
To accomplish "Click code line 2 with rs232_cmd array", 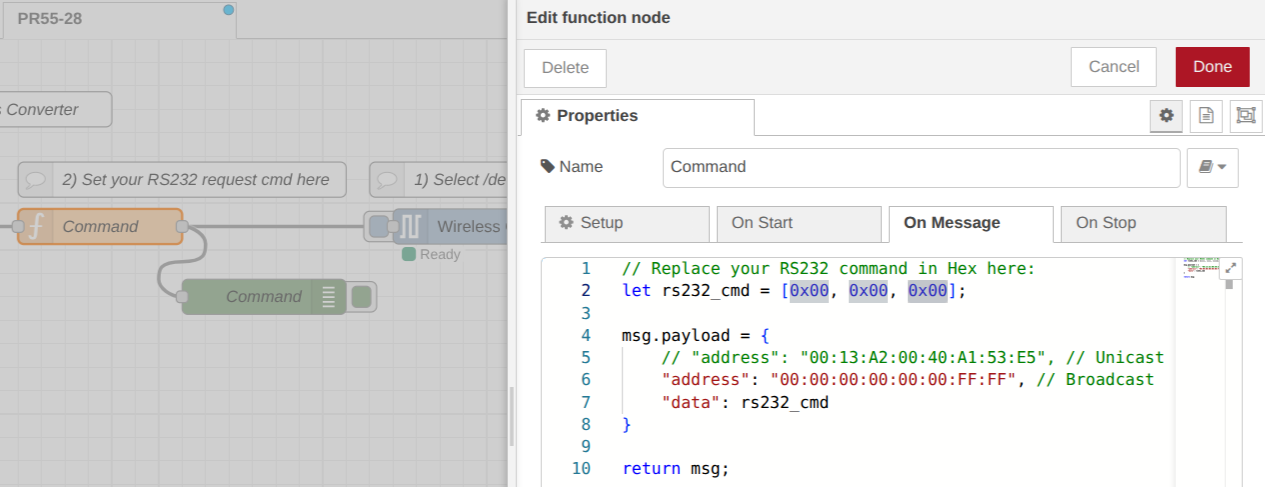I will (x=794, y=291).
